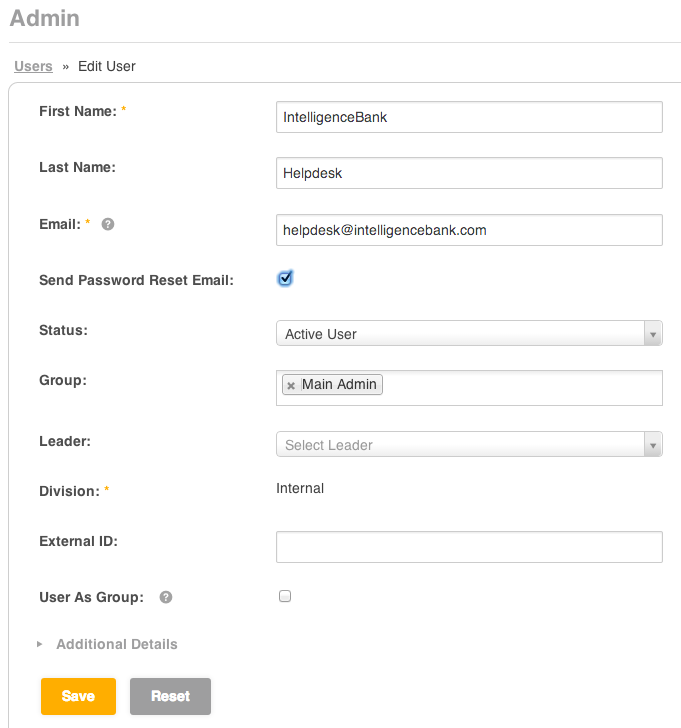681x728 pixels.
Task: Enable the User As Group checkbox
Action: point(285,596)
